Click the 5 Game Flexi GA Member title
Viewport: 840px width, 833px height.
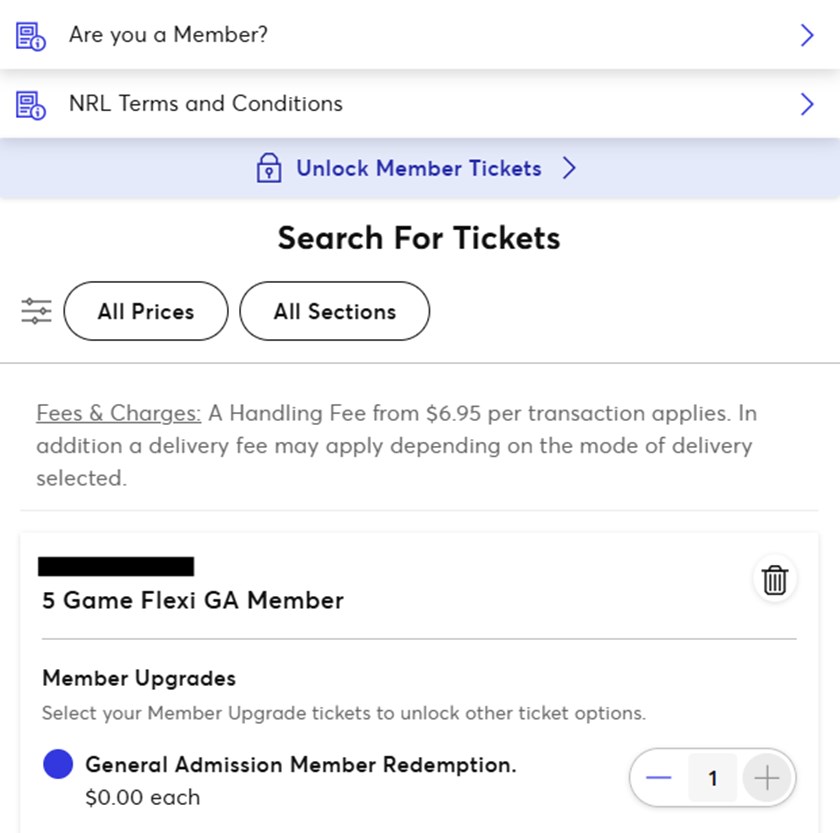tap(193, 600)
